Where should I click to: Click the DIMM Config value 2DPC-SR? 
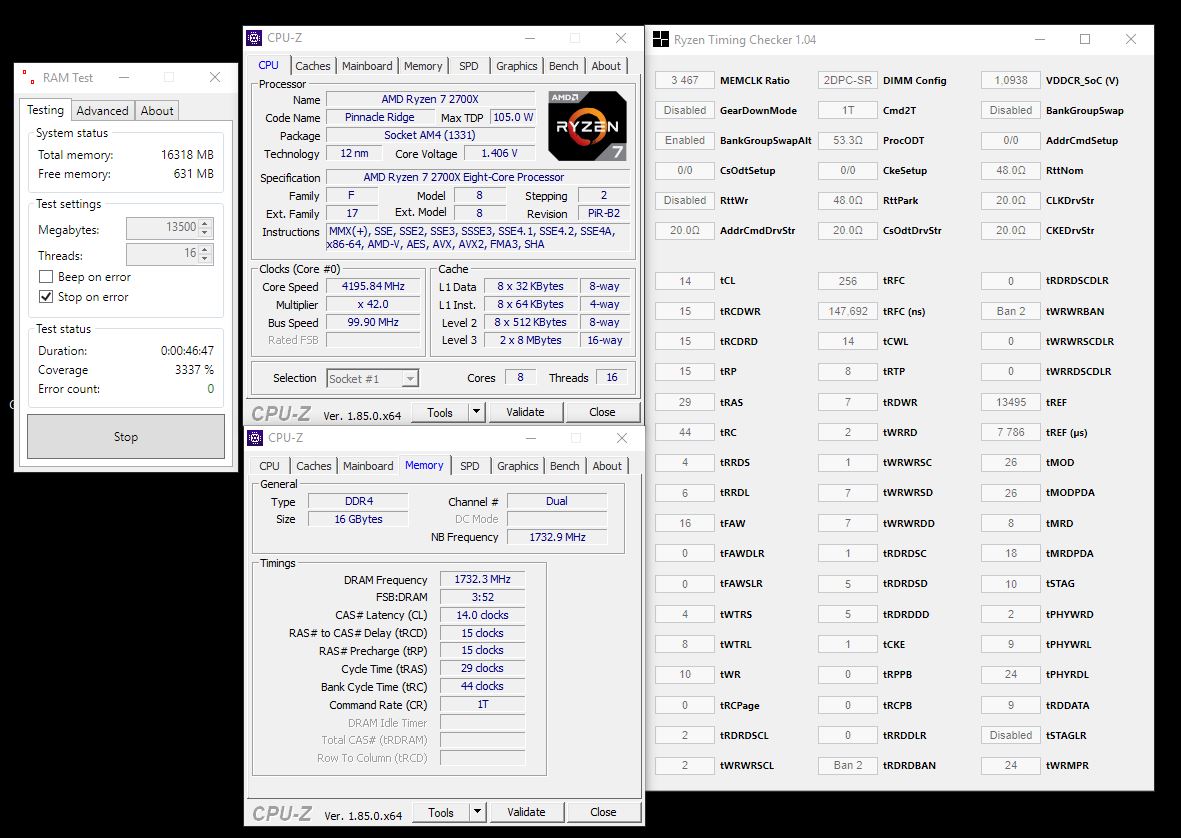click(847, 80)
